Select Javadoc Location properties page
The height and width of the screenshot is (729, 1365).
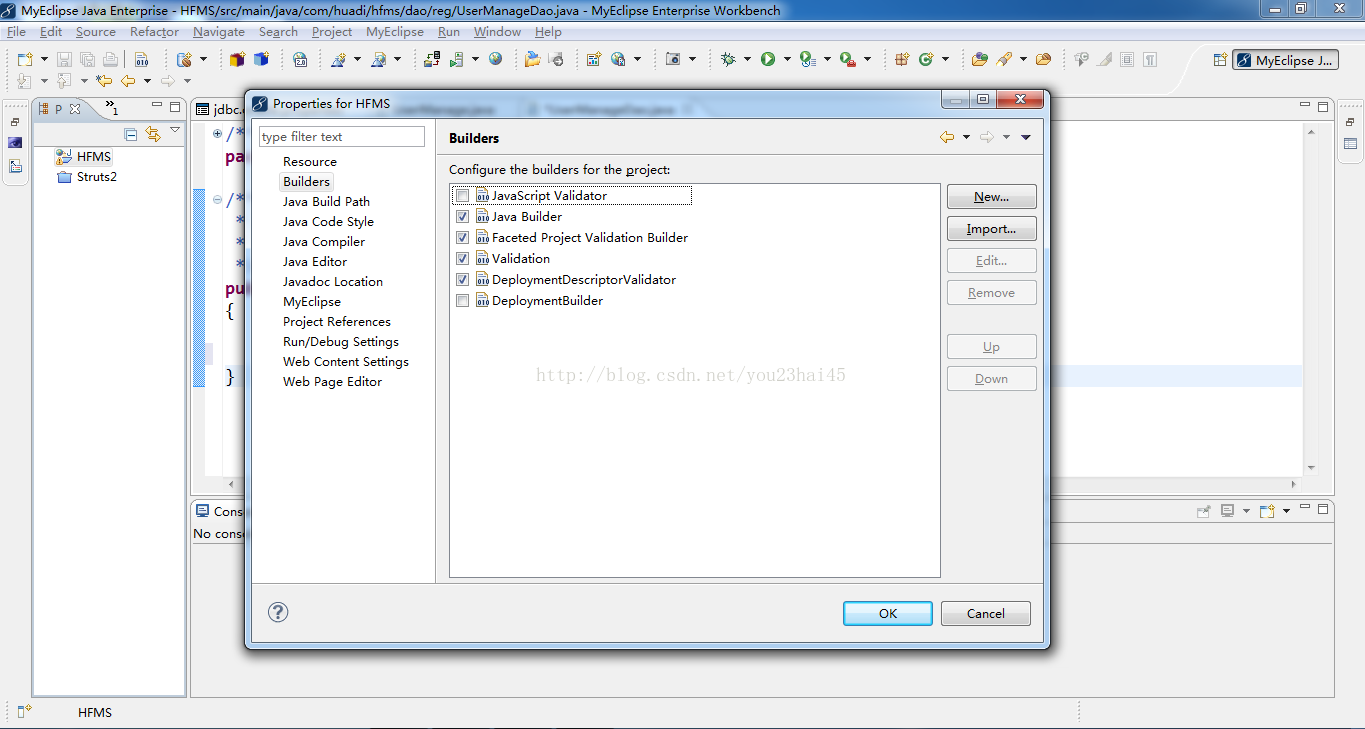(333, 282)
